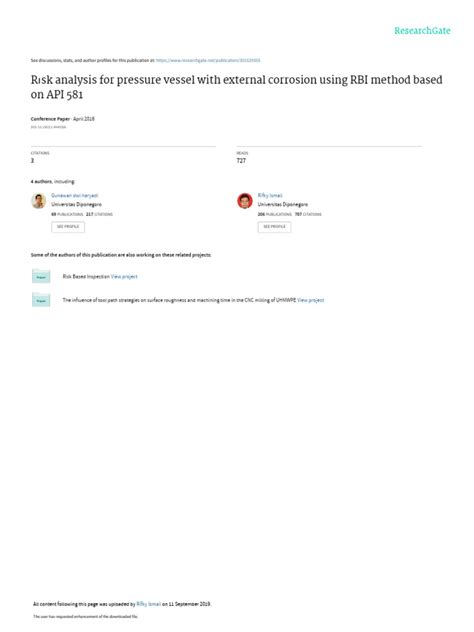Click Rifky Ismail's profile photo
The image size is (474, 632).
point(245,201)
